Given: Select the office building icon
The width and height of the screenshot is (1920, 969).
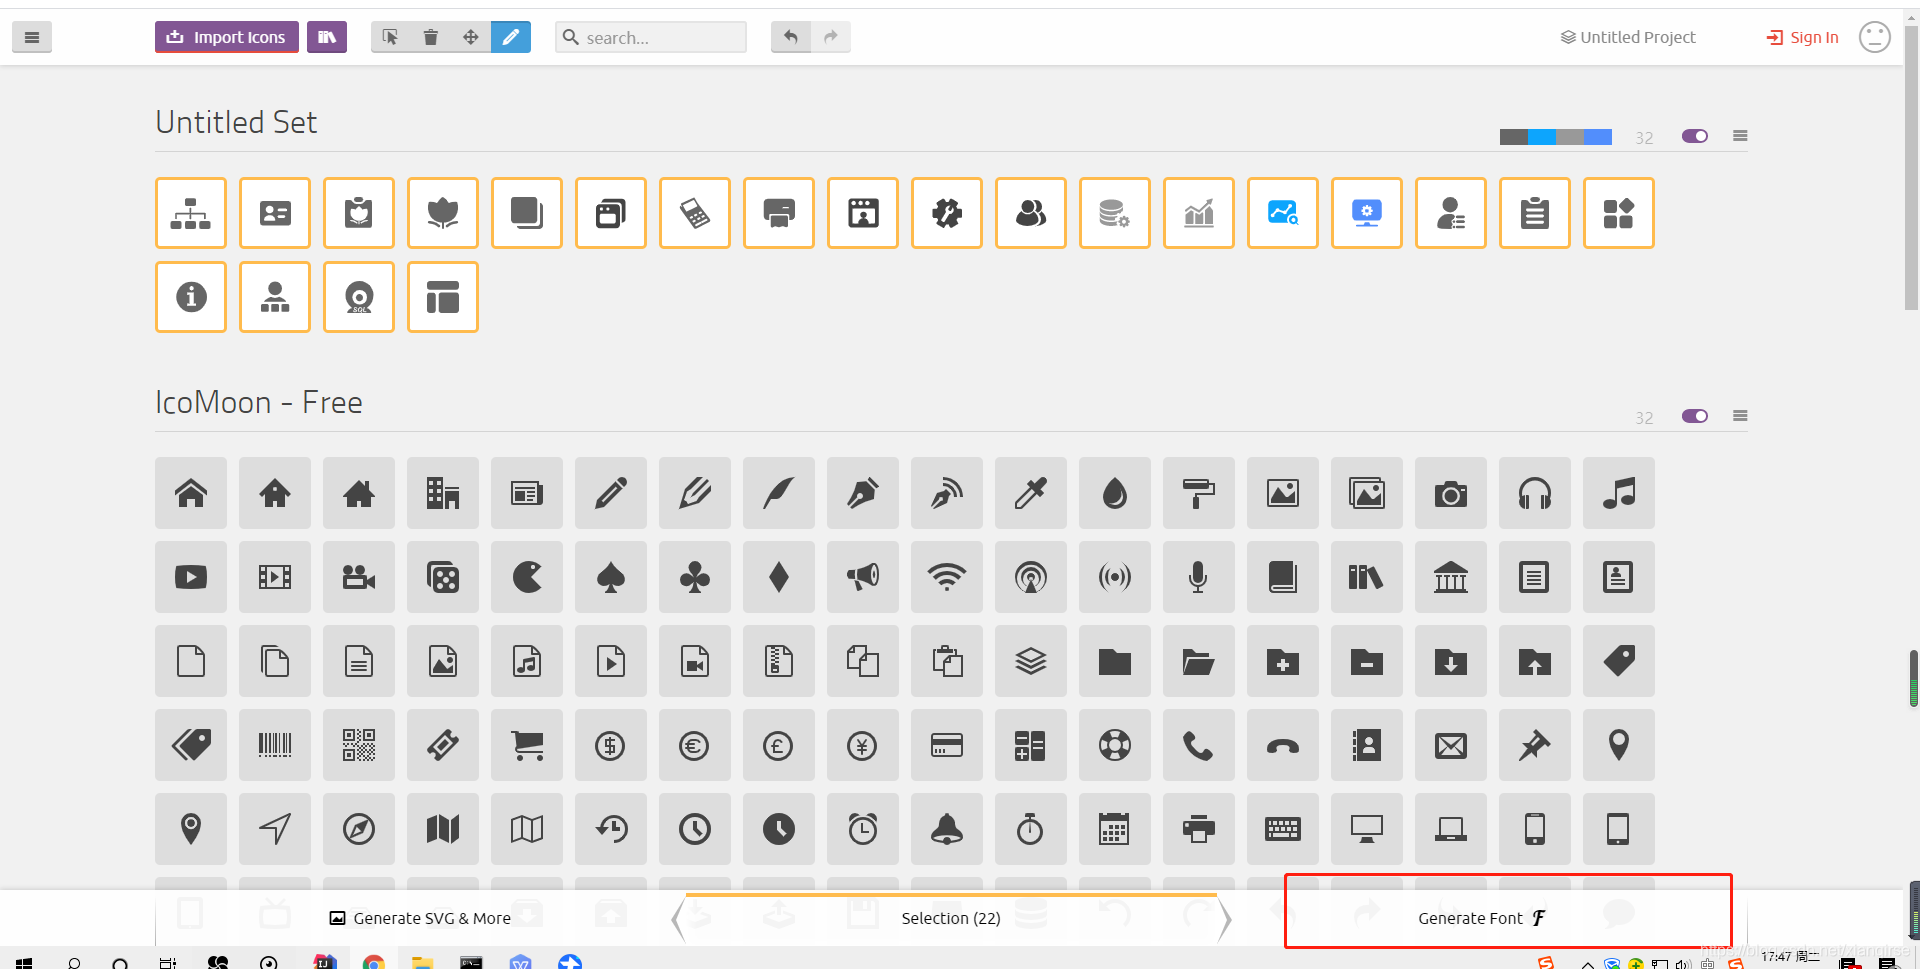Looking at the screenshot, I should coord(443,493).
